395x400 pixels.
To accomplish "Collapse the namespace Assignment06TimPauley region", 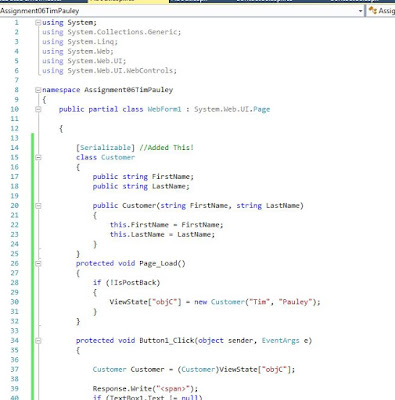I will (x=38, y=90).
